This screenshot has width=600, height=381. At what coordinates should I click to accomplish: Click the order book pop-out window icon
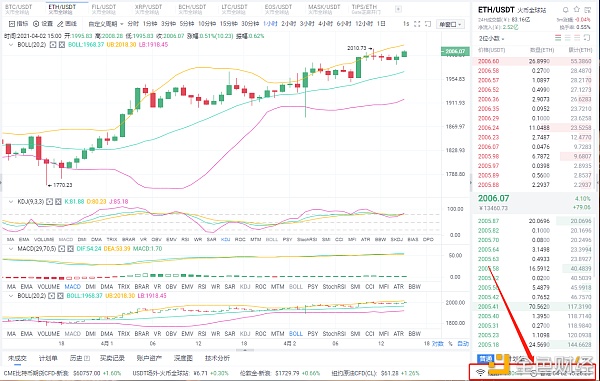point(587,38)
